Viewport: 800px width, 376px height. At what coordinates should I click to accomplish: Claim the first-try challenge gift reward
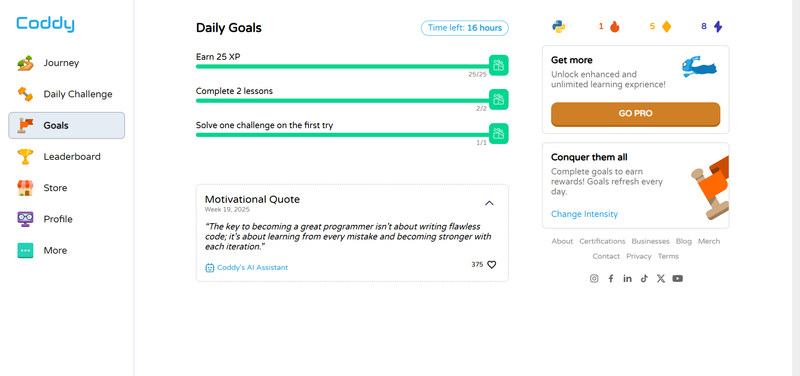coord(498,134)
